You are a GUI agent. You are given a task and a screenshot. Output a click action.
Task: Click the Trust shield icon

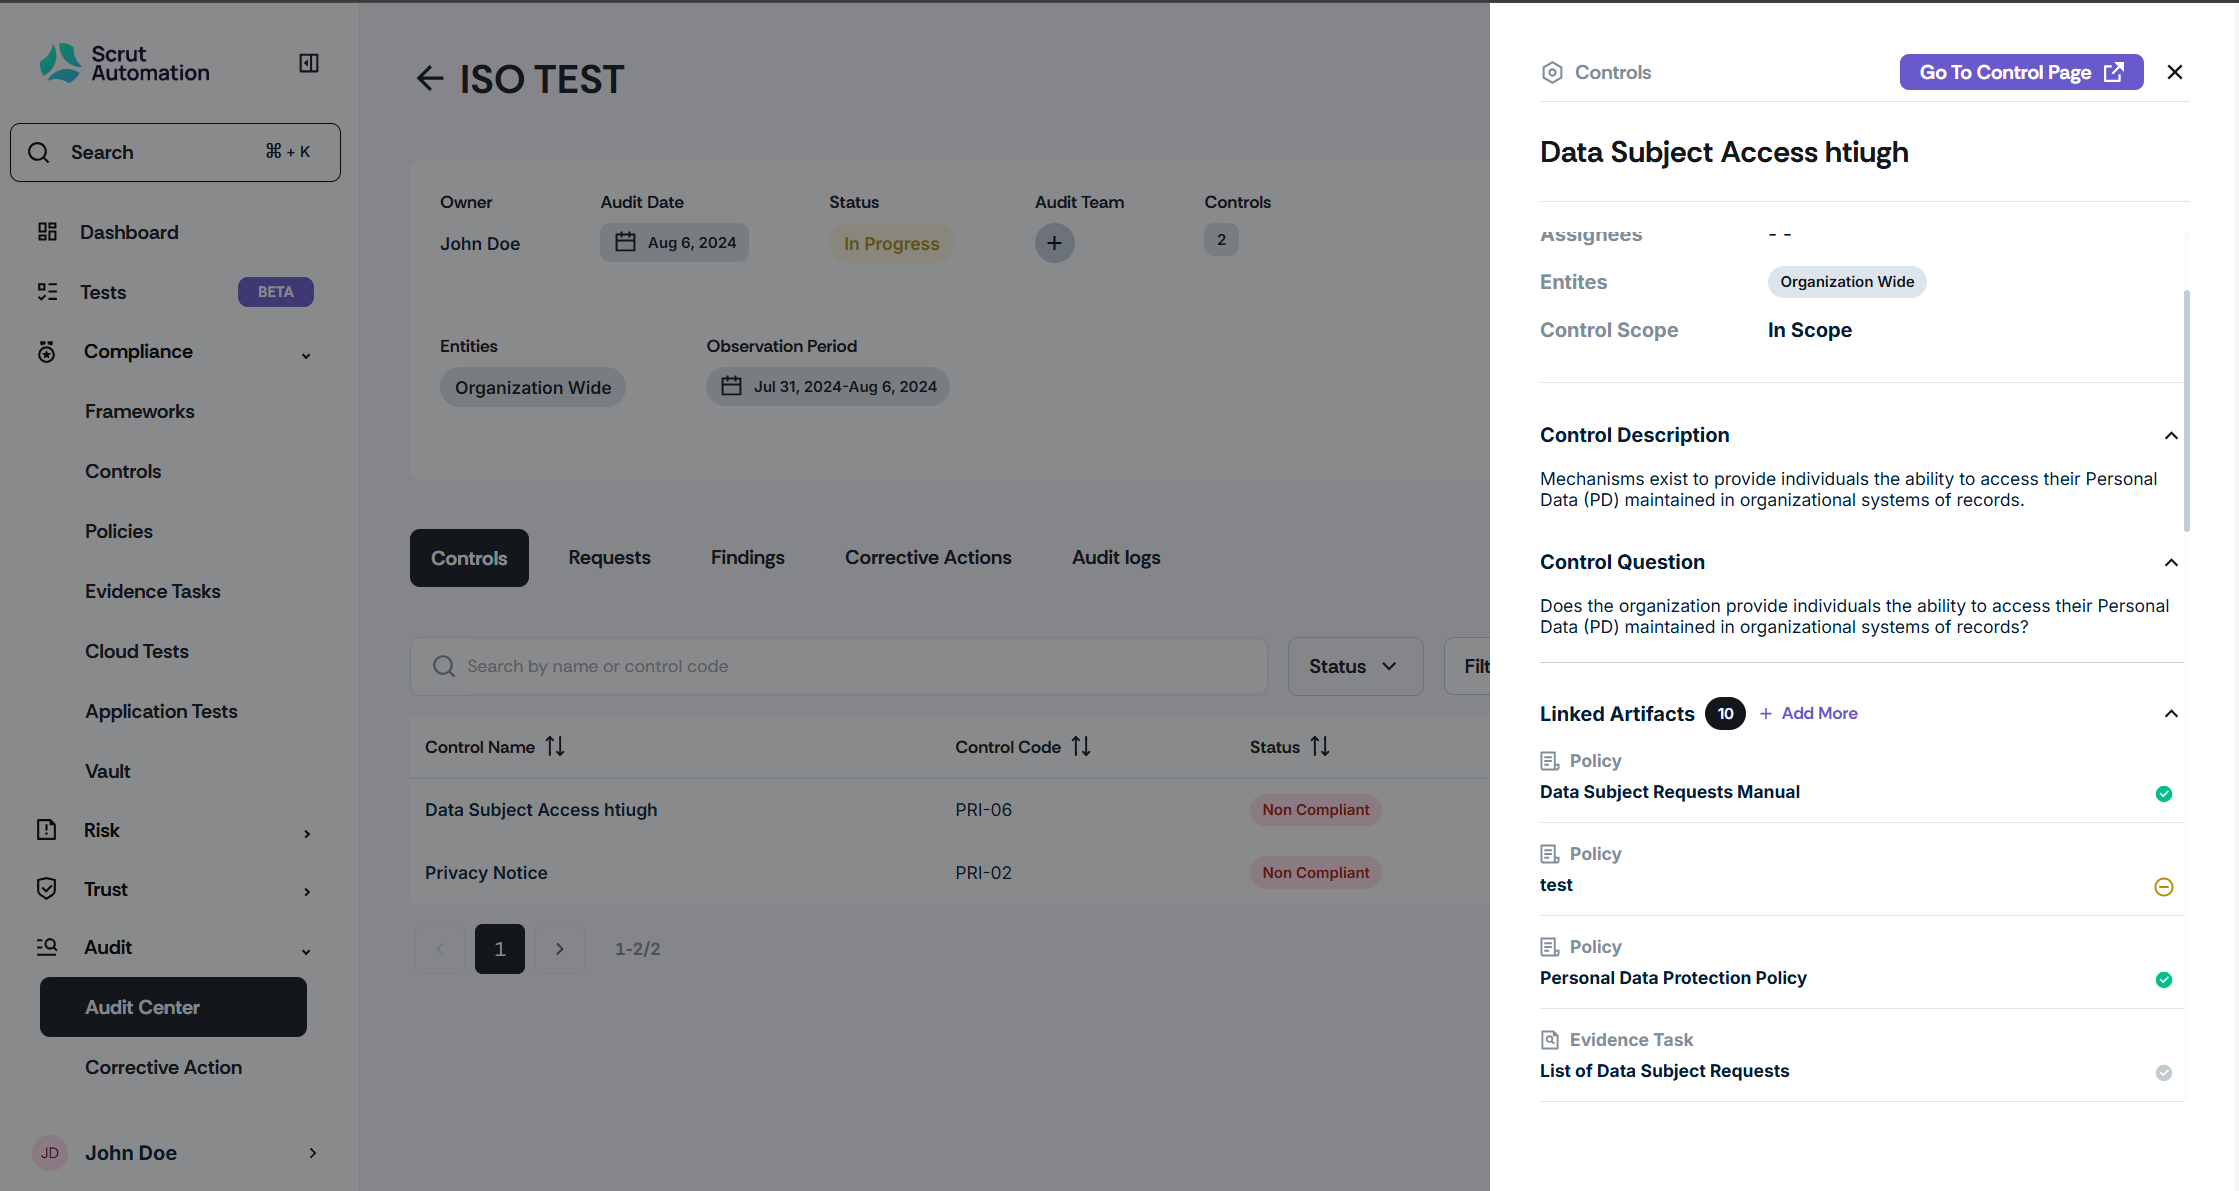pyautogui.click(x=47, y=888)
